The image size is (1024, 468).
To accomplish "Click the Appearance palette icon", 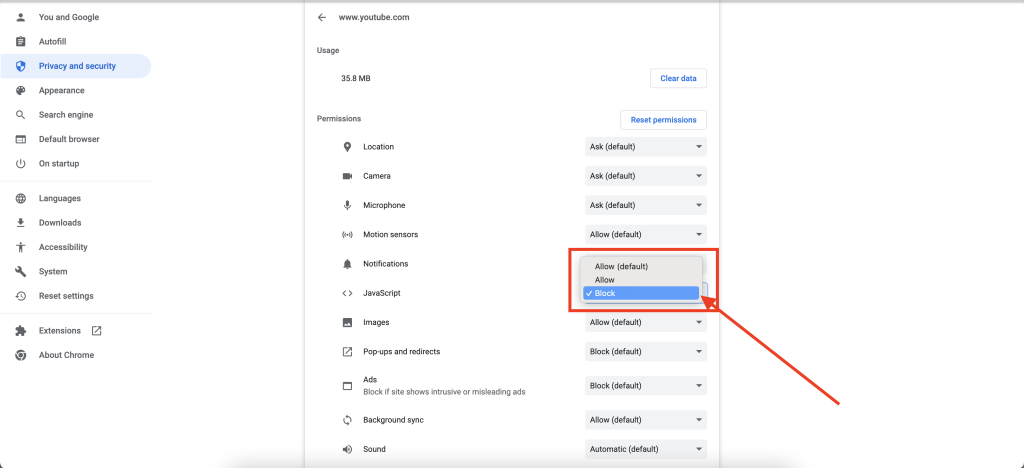I will tap(20, 91).
